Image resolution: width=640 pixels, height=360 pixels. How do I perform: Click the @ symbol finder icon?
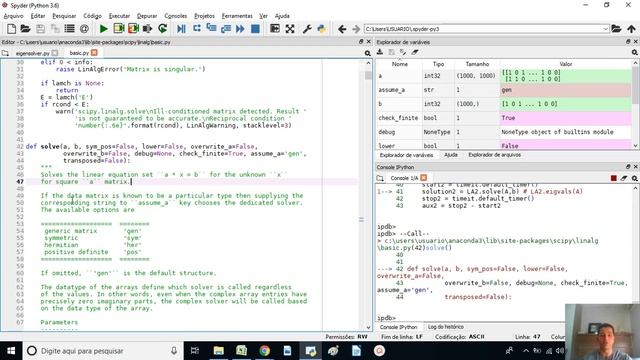pos(84,29)
